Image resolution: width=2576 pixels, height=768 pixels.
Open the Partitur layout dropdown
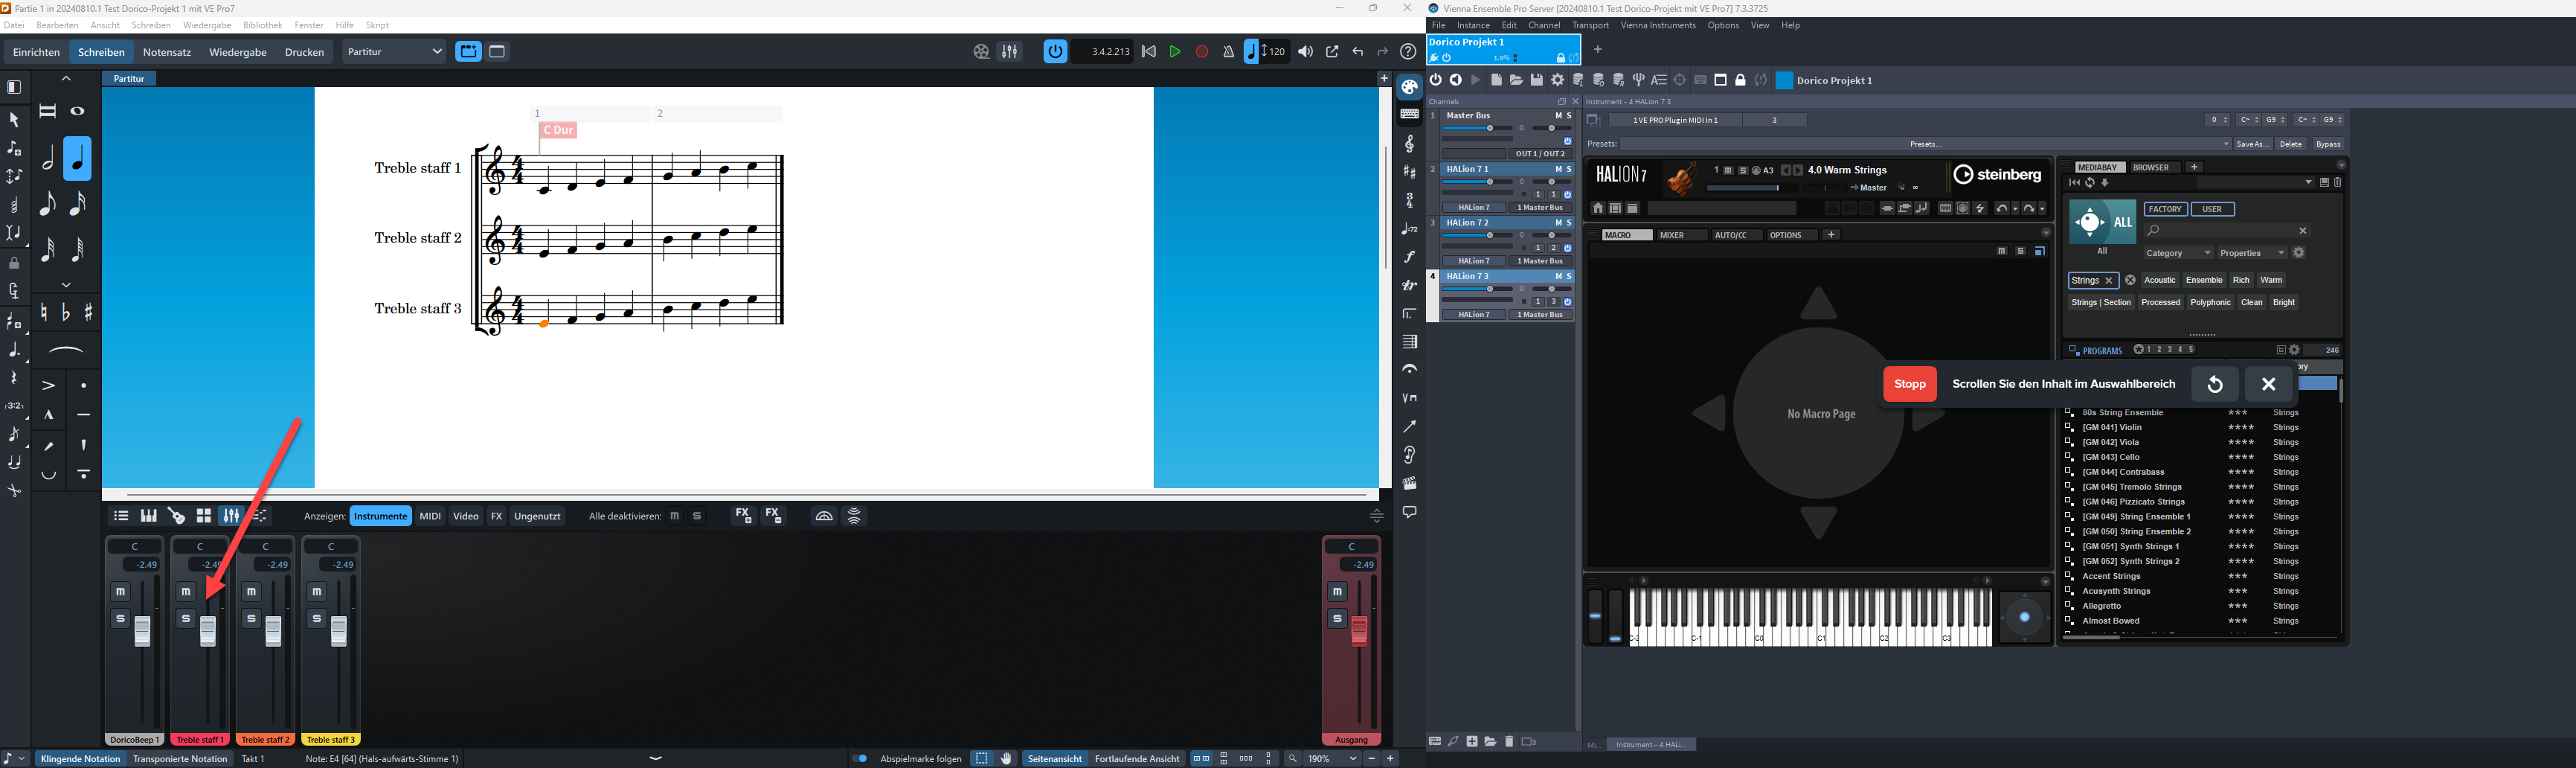(394, 52)
